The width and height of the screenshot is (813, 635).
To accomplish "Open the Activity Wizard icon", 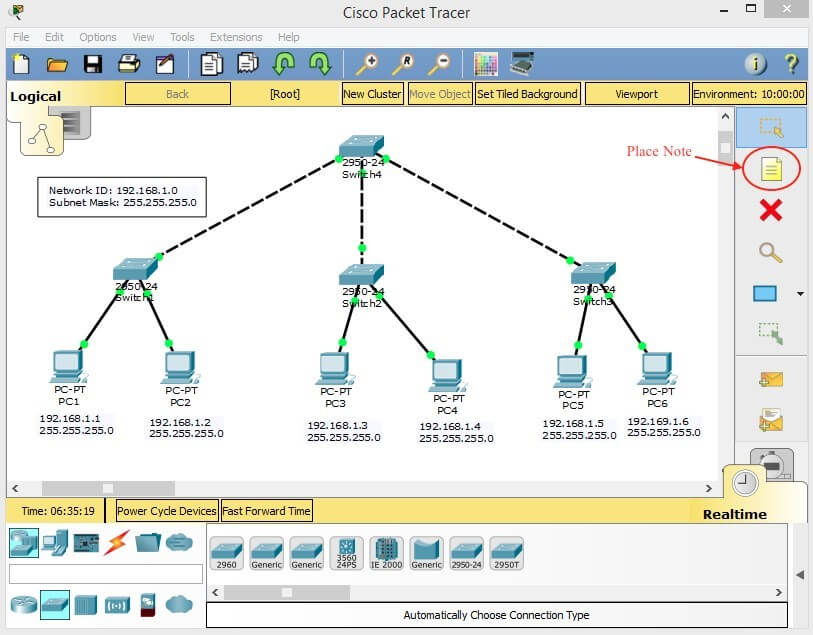I will (x=165, y=64).
